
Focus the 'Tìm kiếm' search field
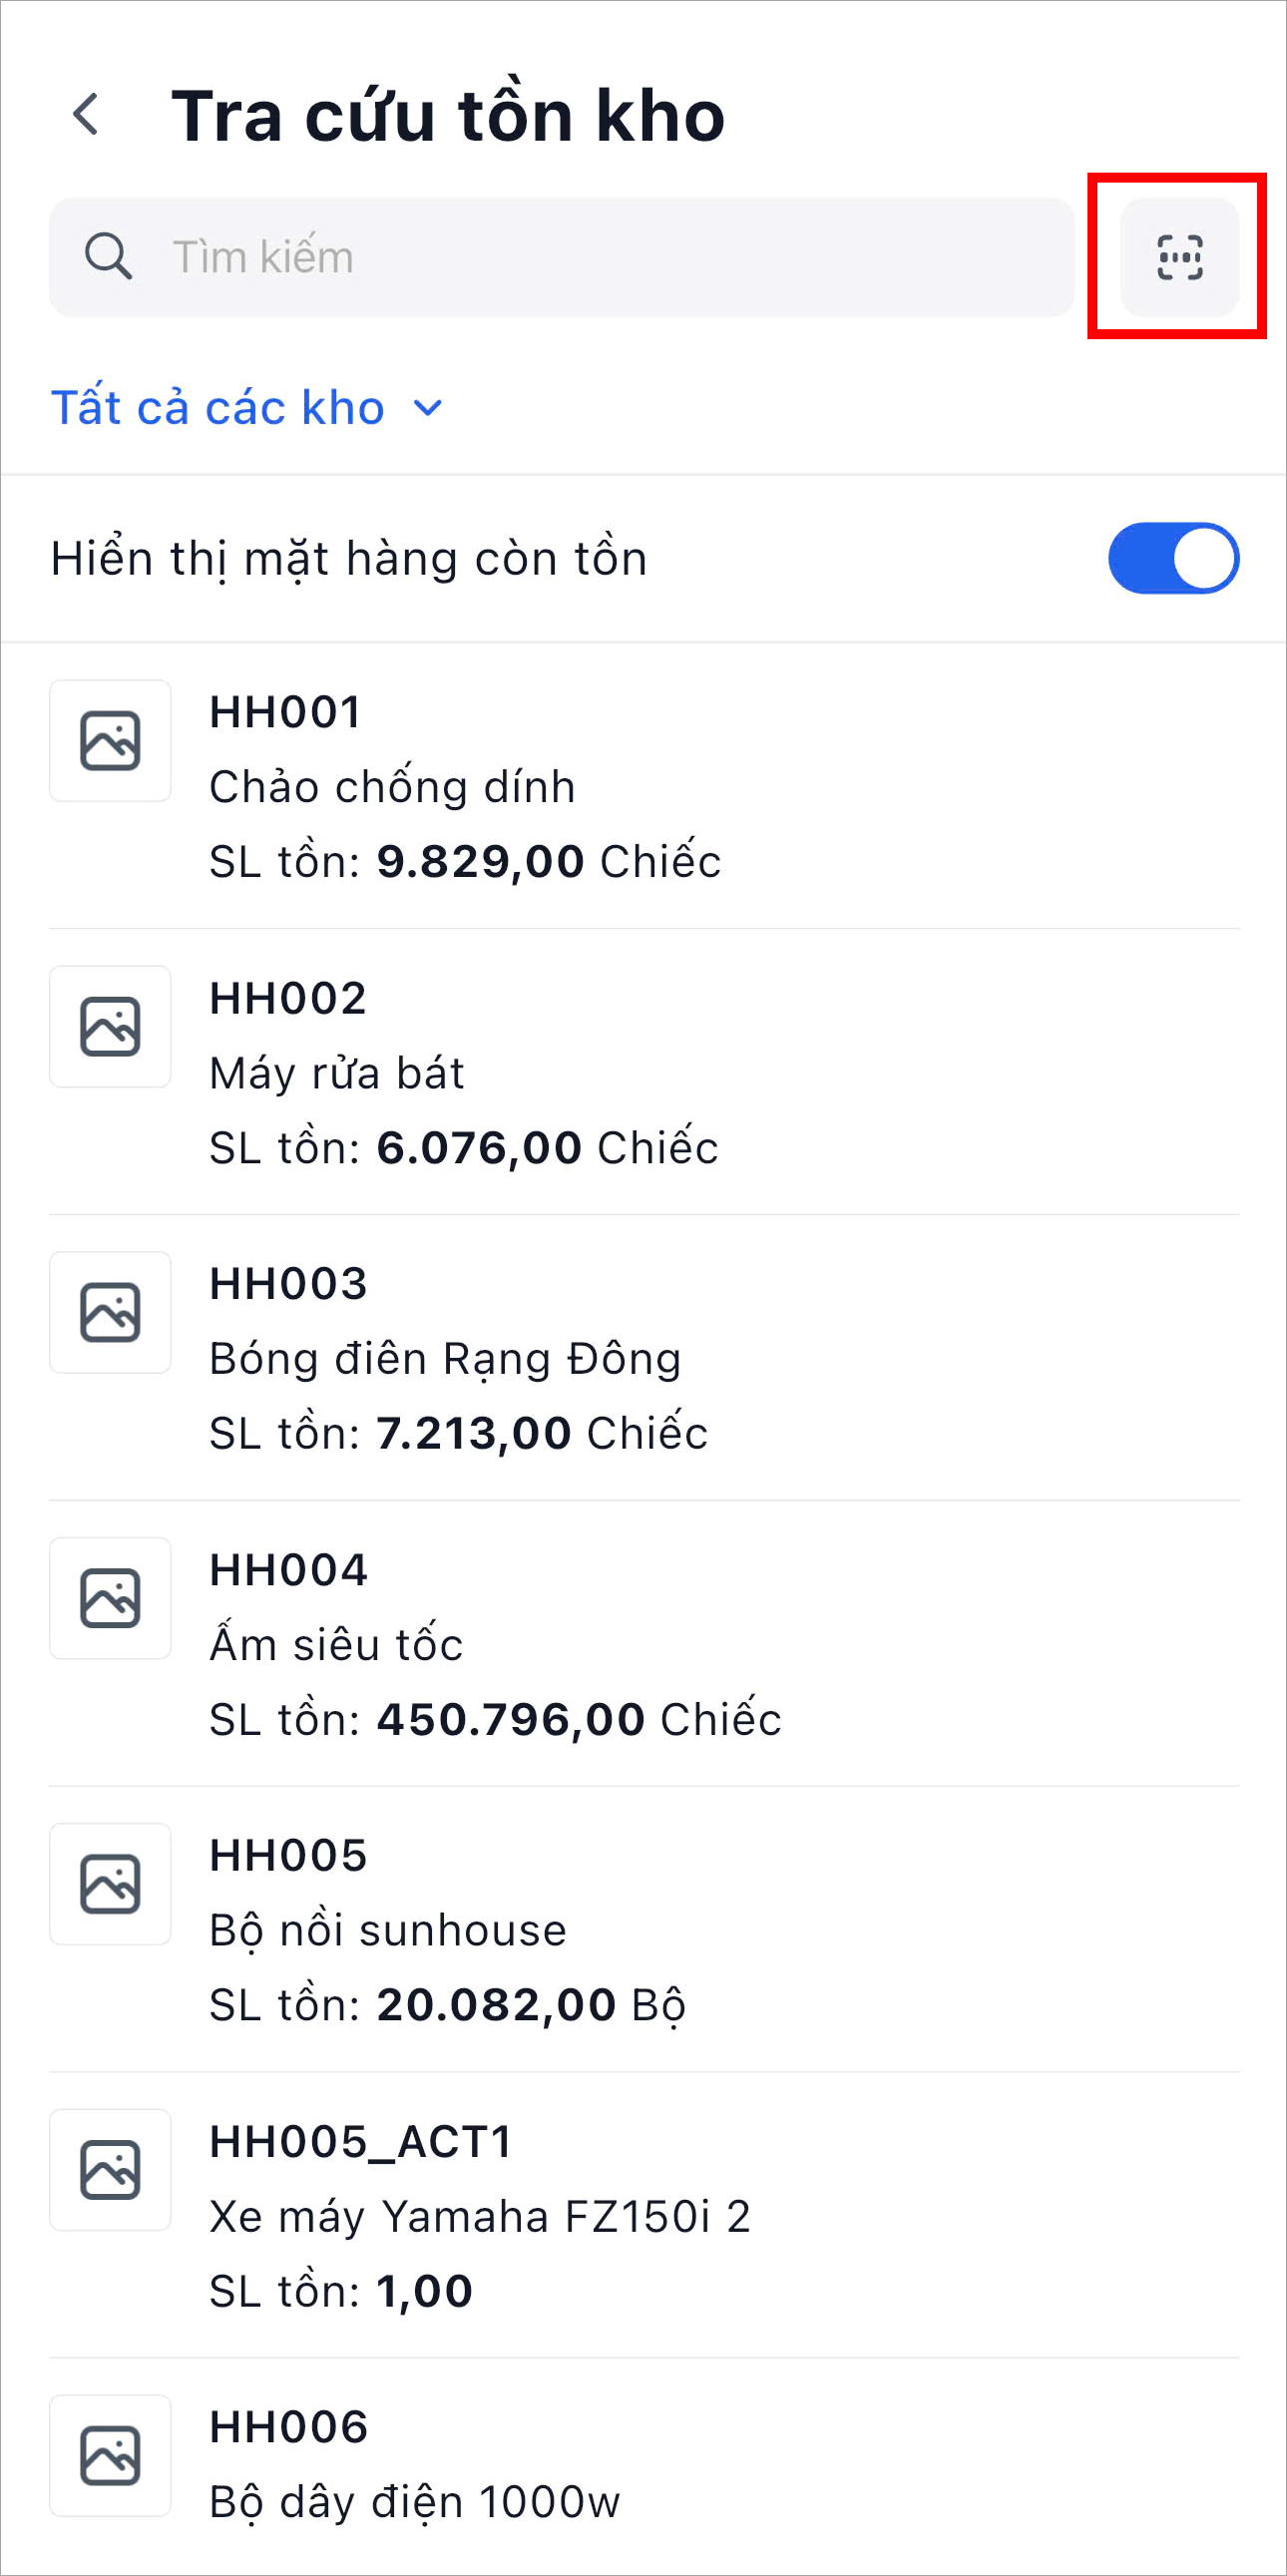click(600, 257)
